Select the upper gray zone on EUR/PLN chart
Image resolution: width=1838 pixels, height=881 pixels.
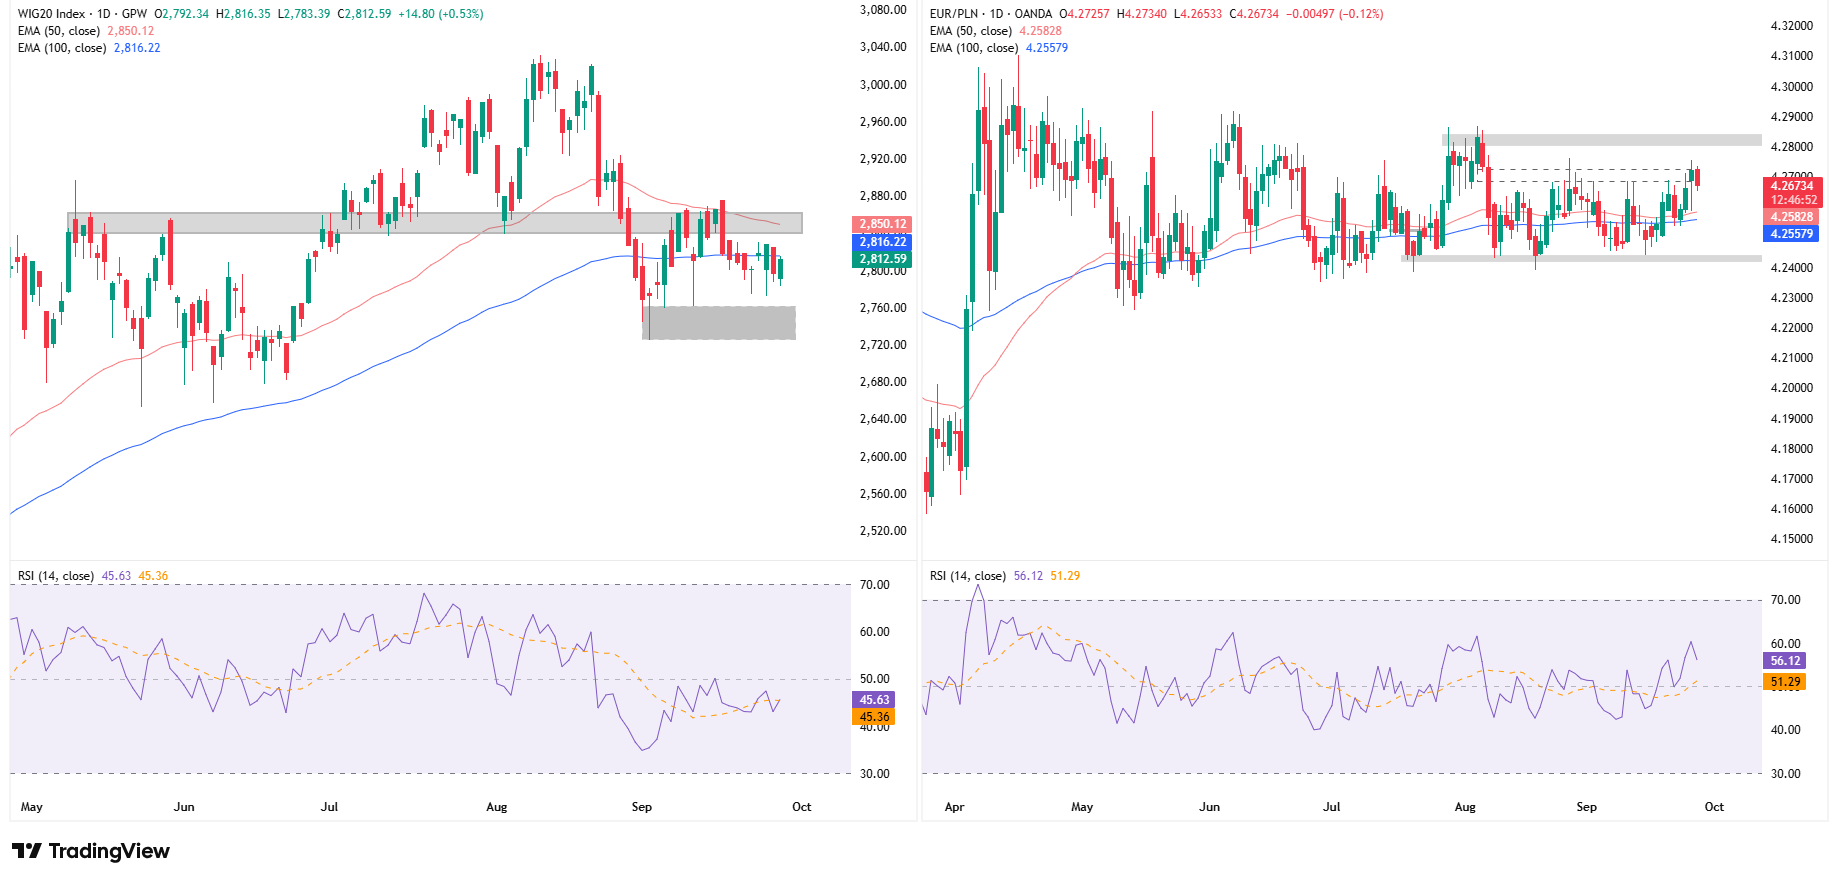[1600, 140]
